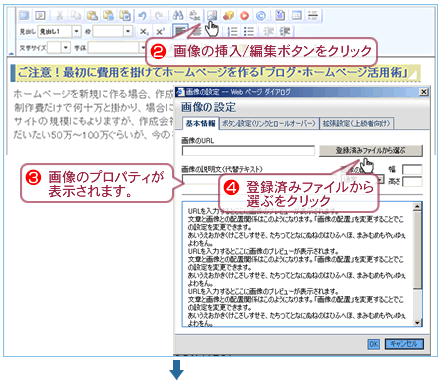The image size is (440, 383).
Task: Click the copy icon in toolbar
Action: click(76, 15)
